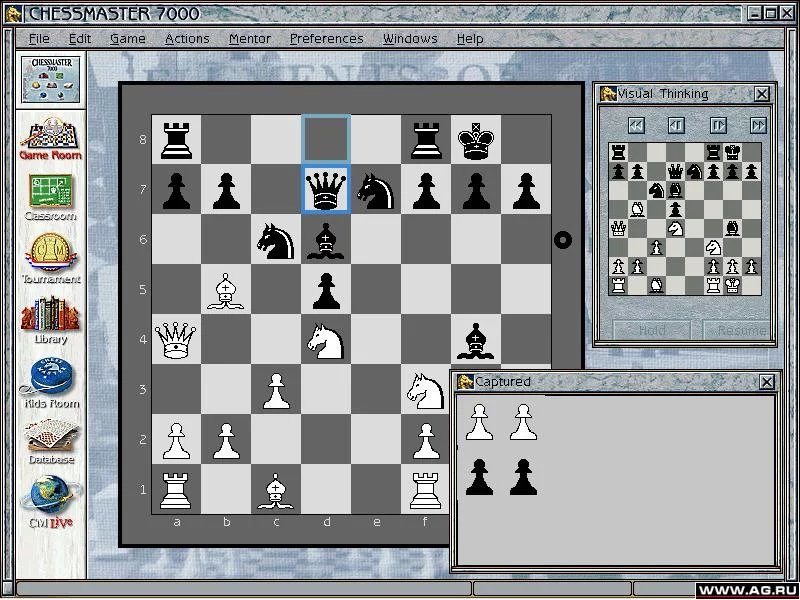Open the Help menu
This screenshot has width=800, height=600.
click(x=470, y=39)
